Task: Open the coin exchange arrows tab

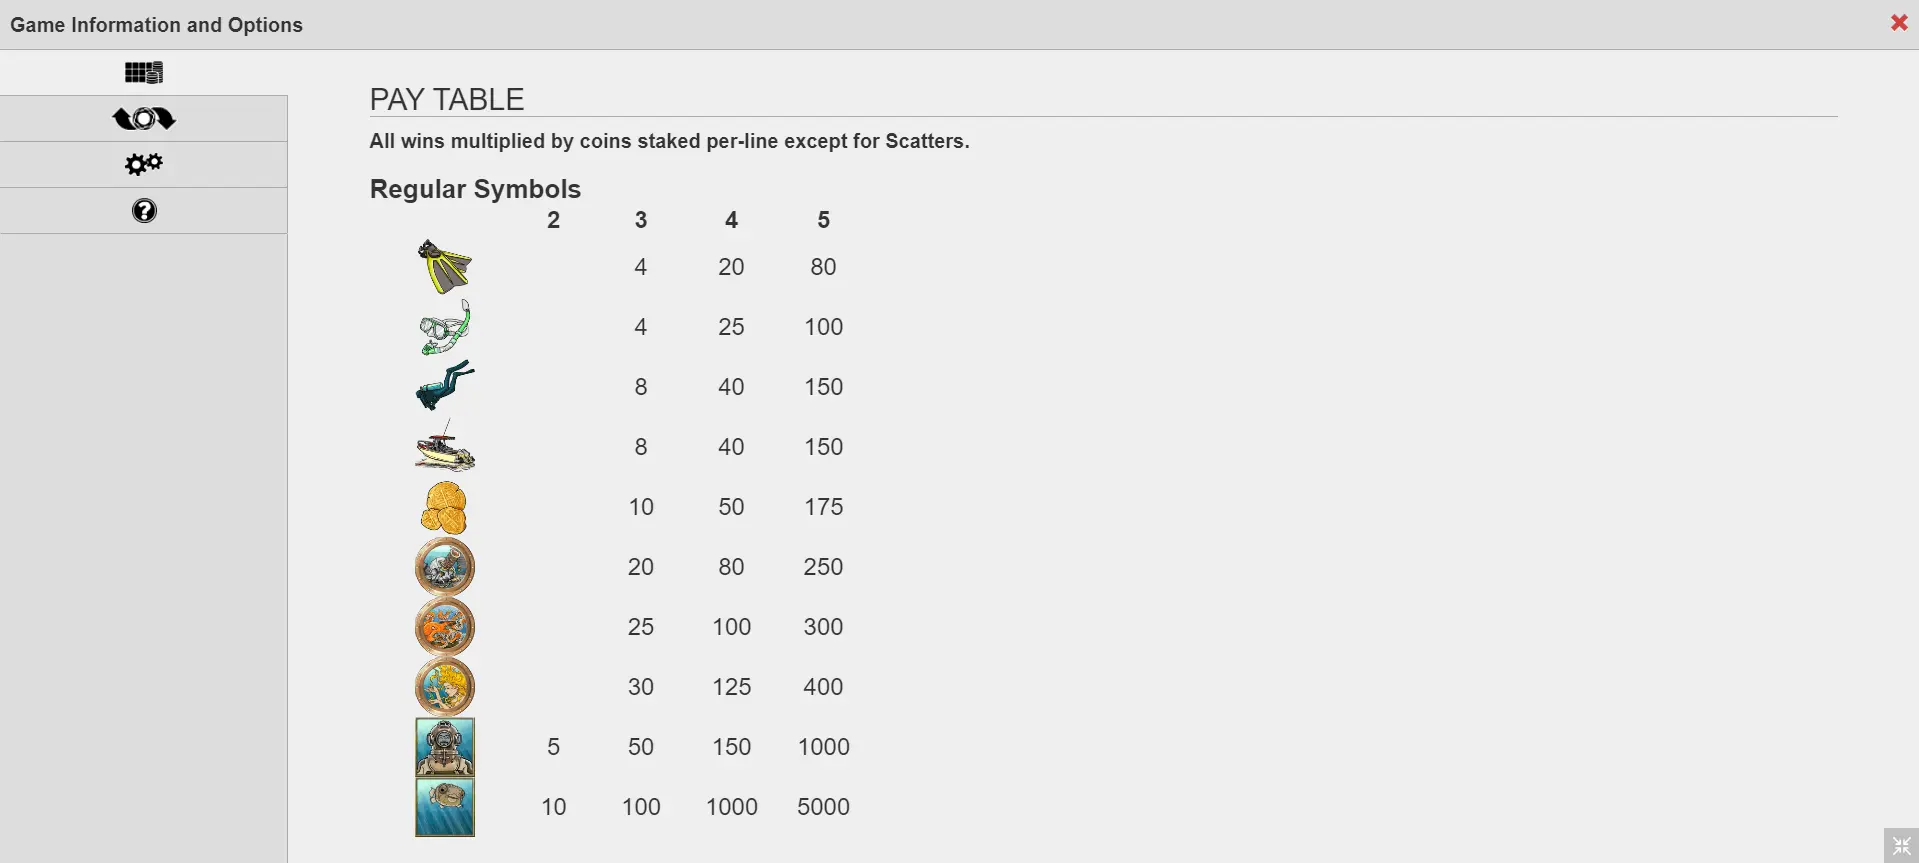Action: pyautogui.click(x=144, y=119)
